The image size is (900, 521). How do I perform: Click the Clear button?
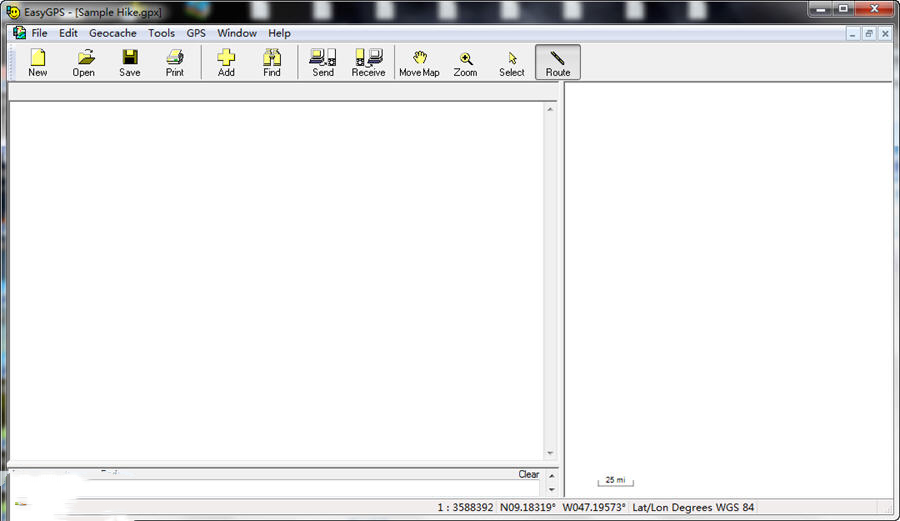coord(529,475)
